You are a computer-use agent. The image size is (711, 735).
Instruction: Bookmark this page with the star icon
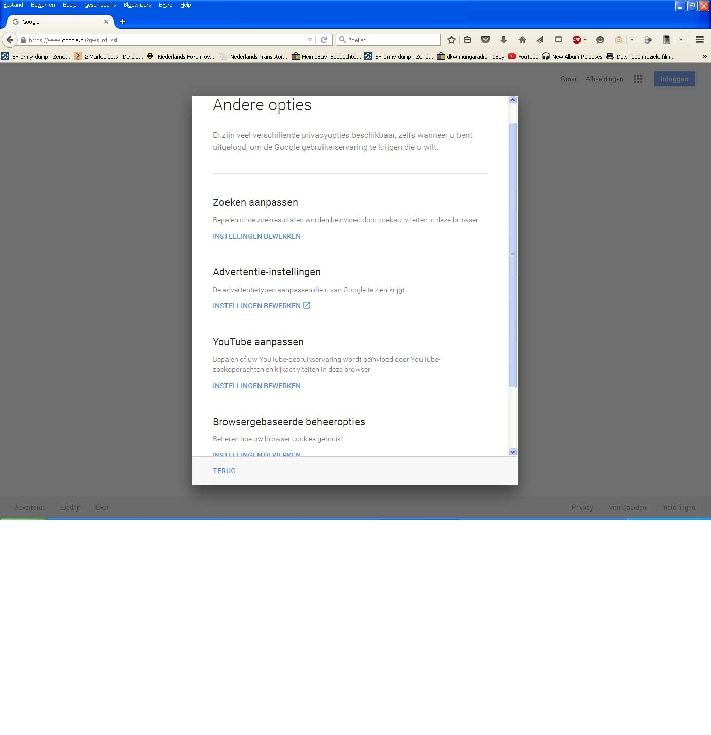pos(451,40)
